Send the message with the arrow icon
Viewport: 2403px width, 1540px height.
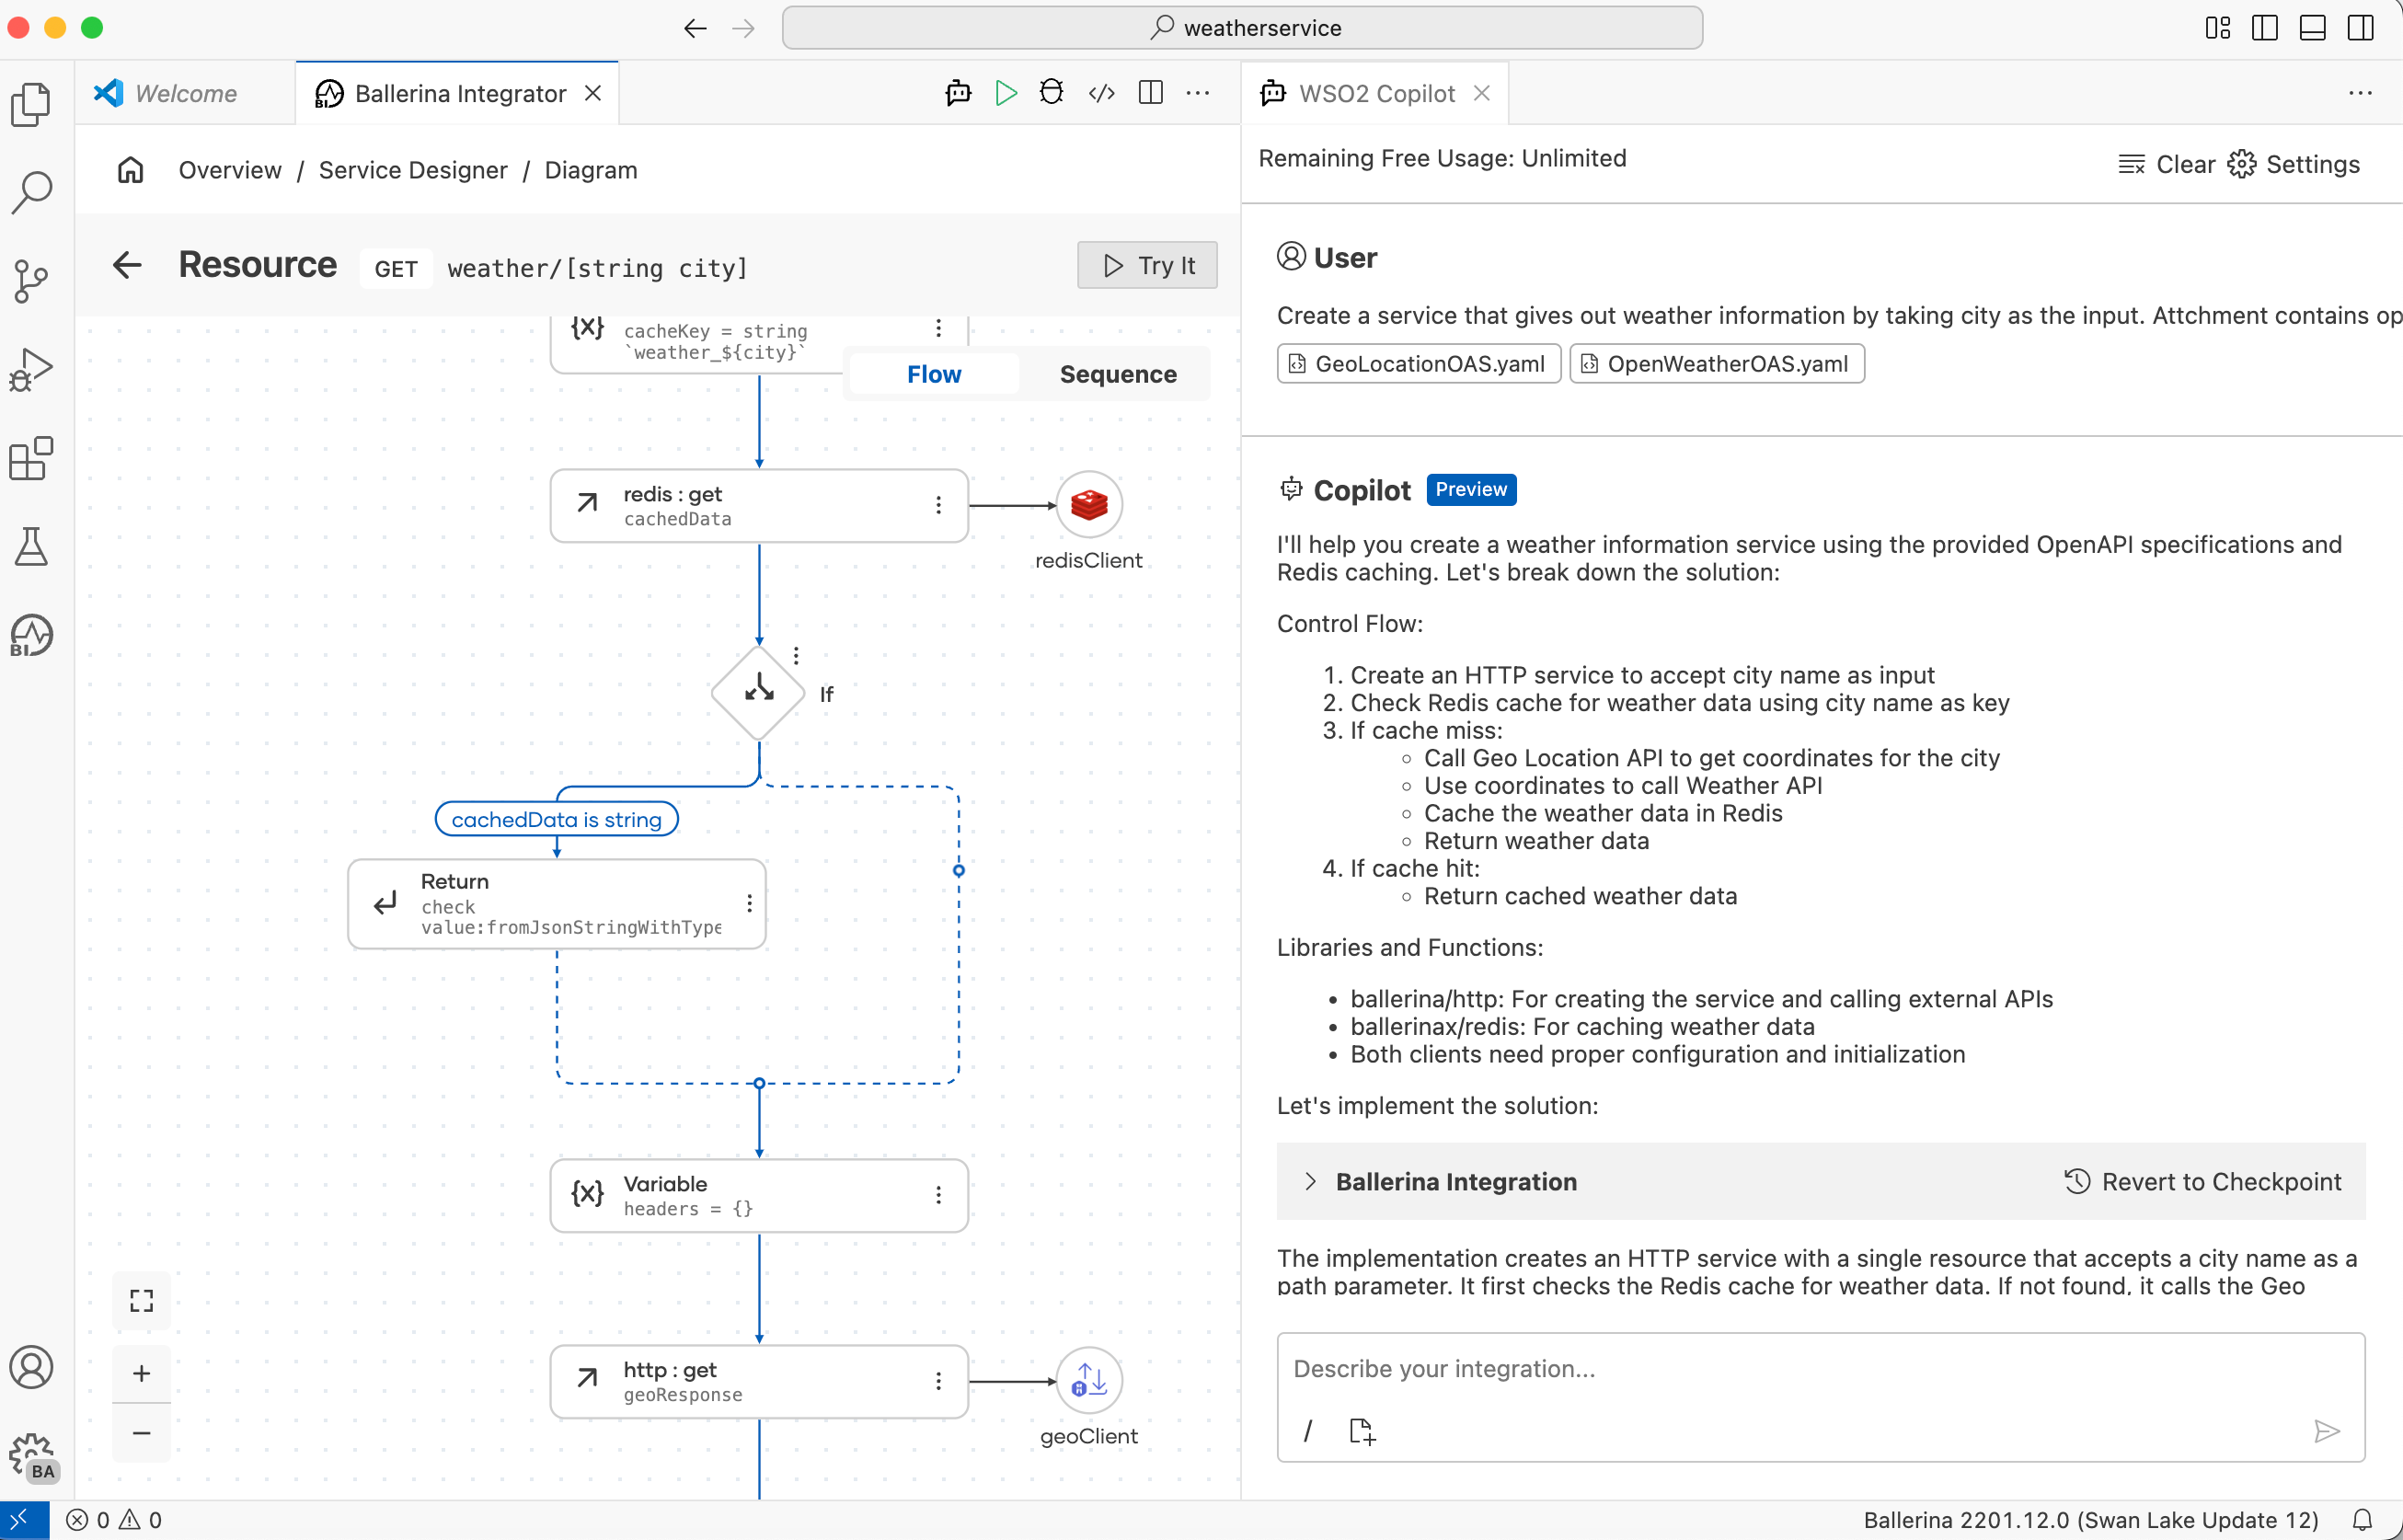click(x=2326, y=1431)
